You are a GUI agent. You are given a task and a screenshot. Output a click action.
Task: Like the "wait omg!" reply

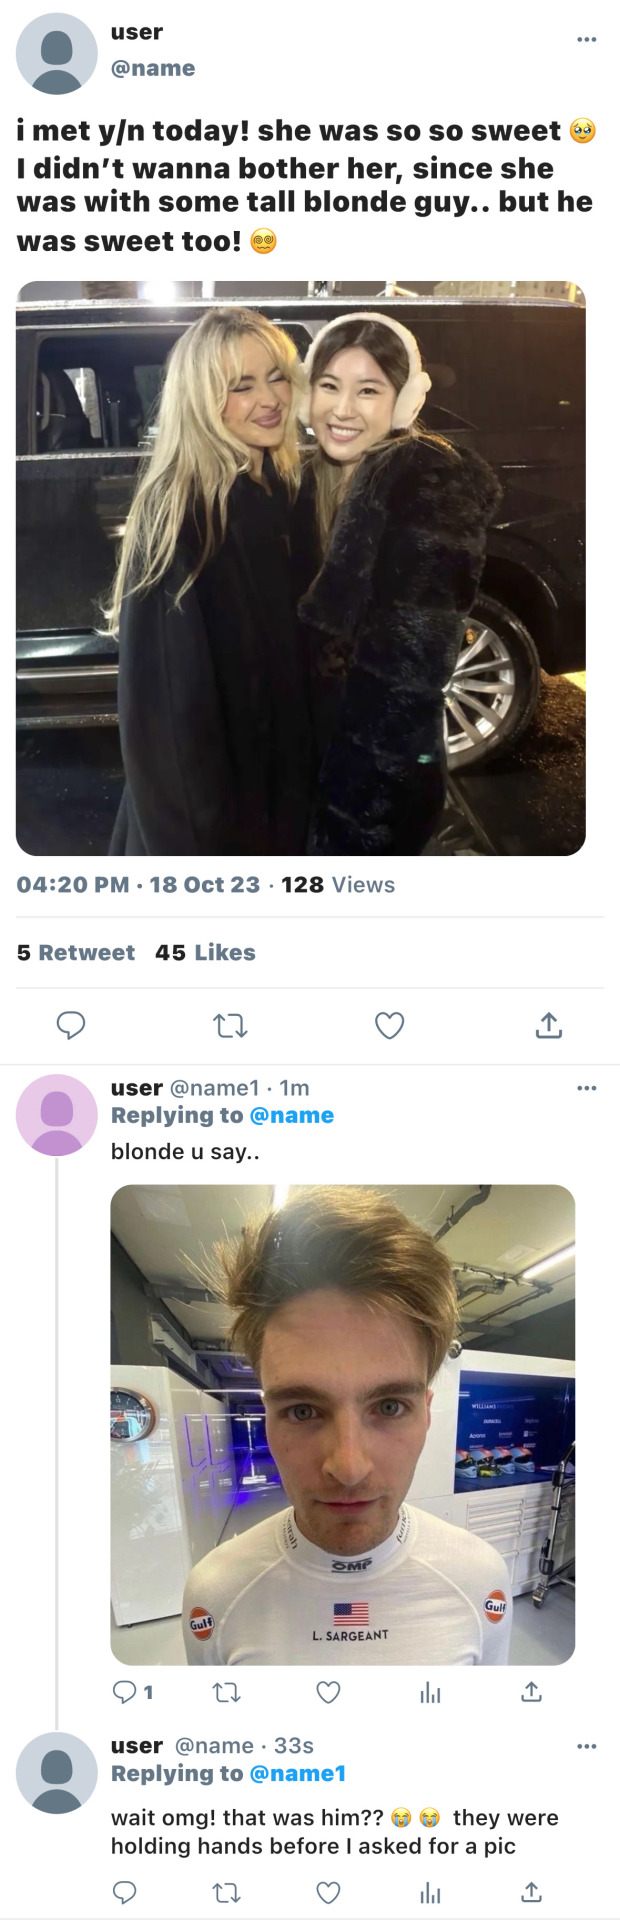click(328, 1892)
